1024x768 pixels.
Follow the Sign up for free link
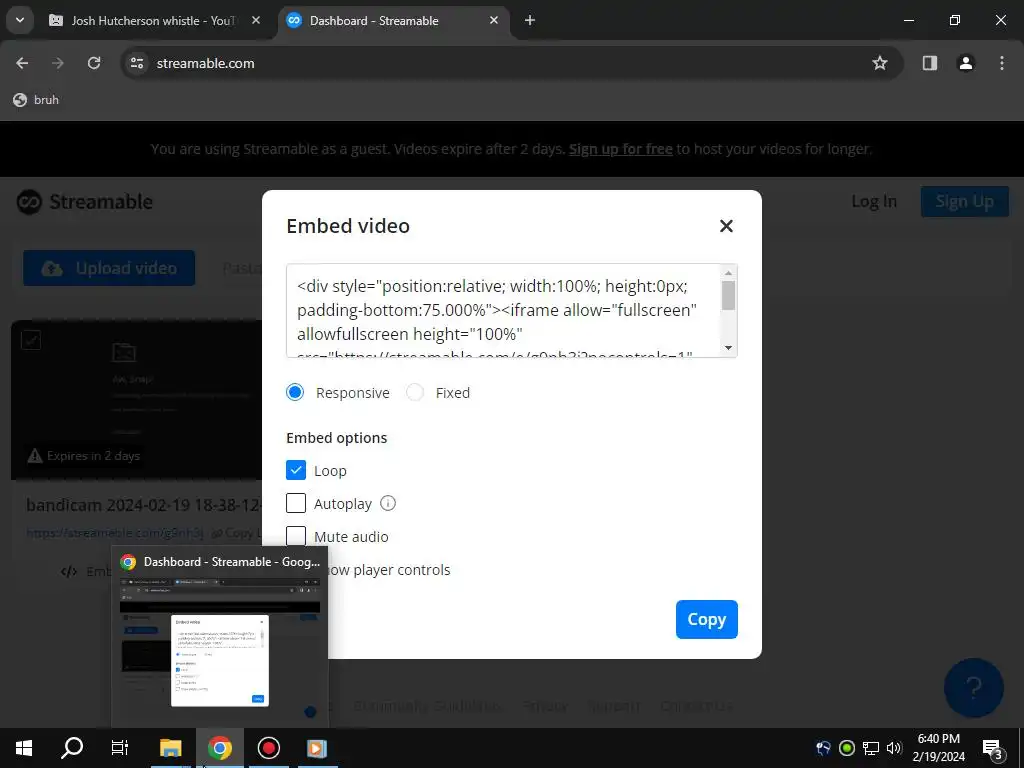click(620, 149)
